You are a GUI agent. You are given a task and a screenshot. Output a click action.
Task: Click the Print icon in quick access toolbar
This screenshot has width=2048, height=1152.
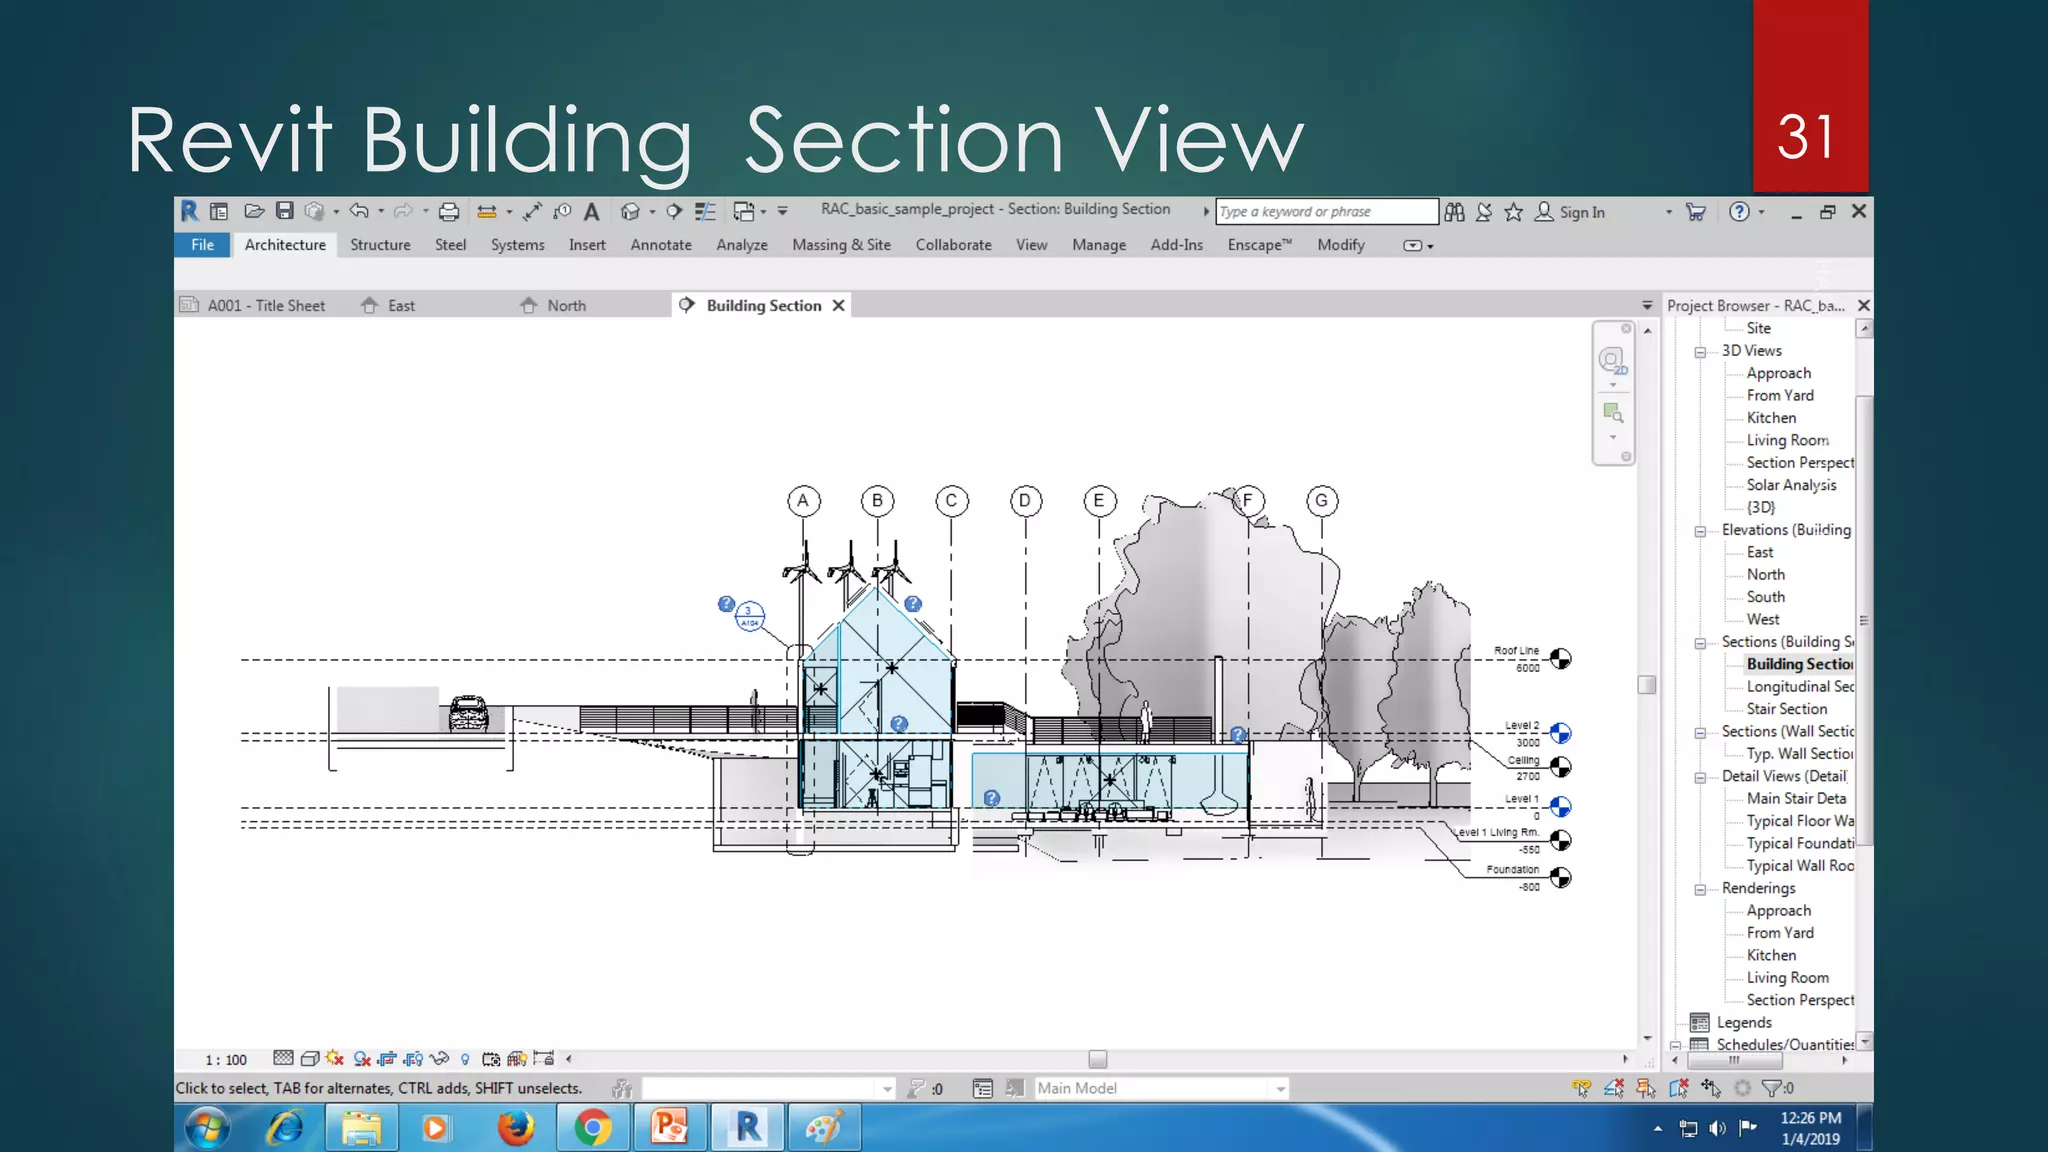click(449, 211)
